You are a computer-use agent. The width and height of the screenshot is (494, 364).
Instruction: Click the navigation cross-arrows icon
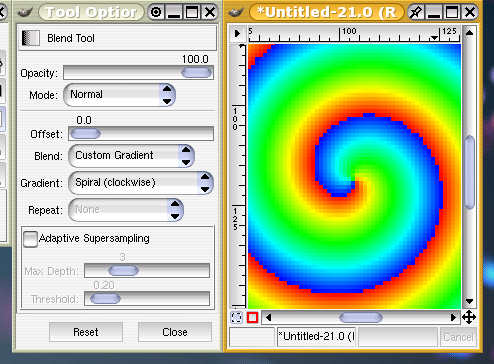(x=469, y=317)
